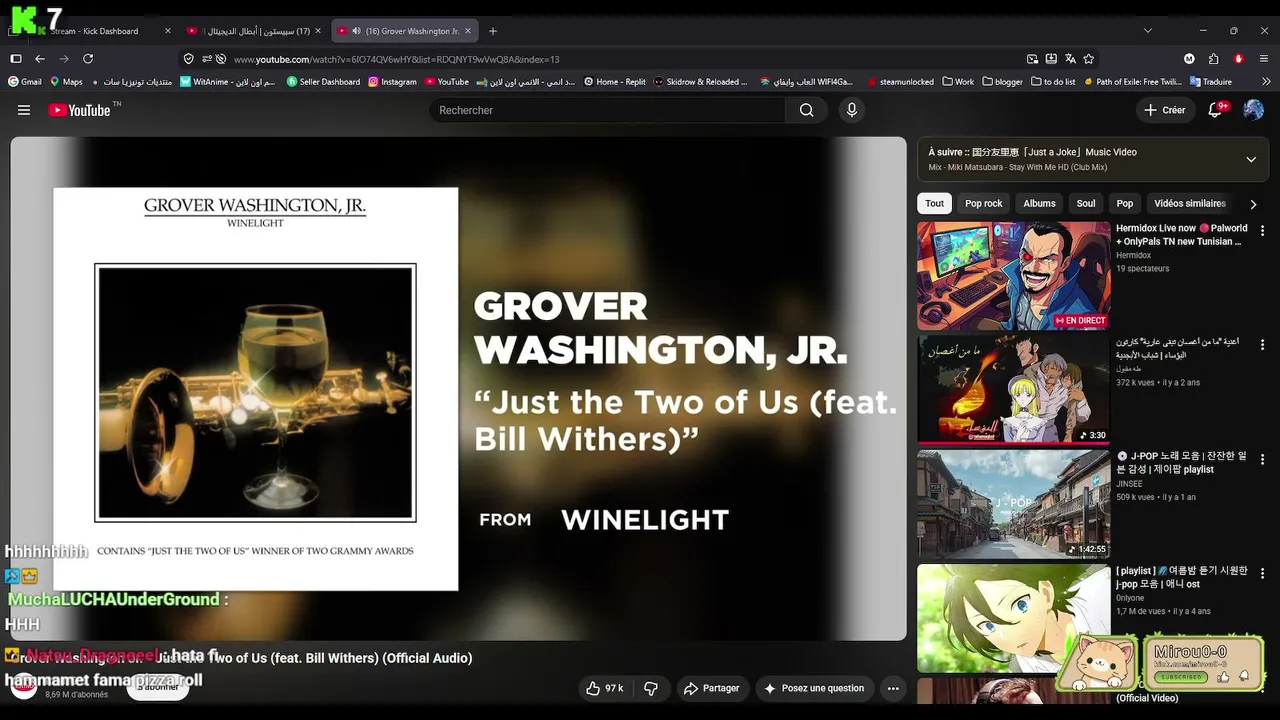This screenshot has height=720, width=1280.
Task: Open more actions menu below the video
Action: click(x=893, y=688)
